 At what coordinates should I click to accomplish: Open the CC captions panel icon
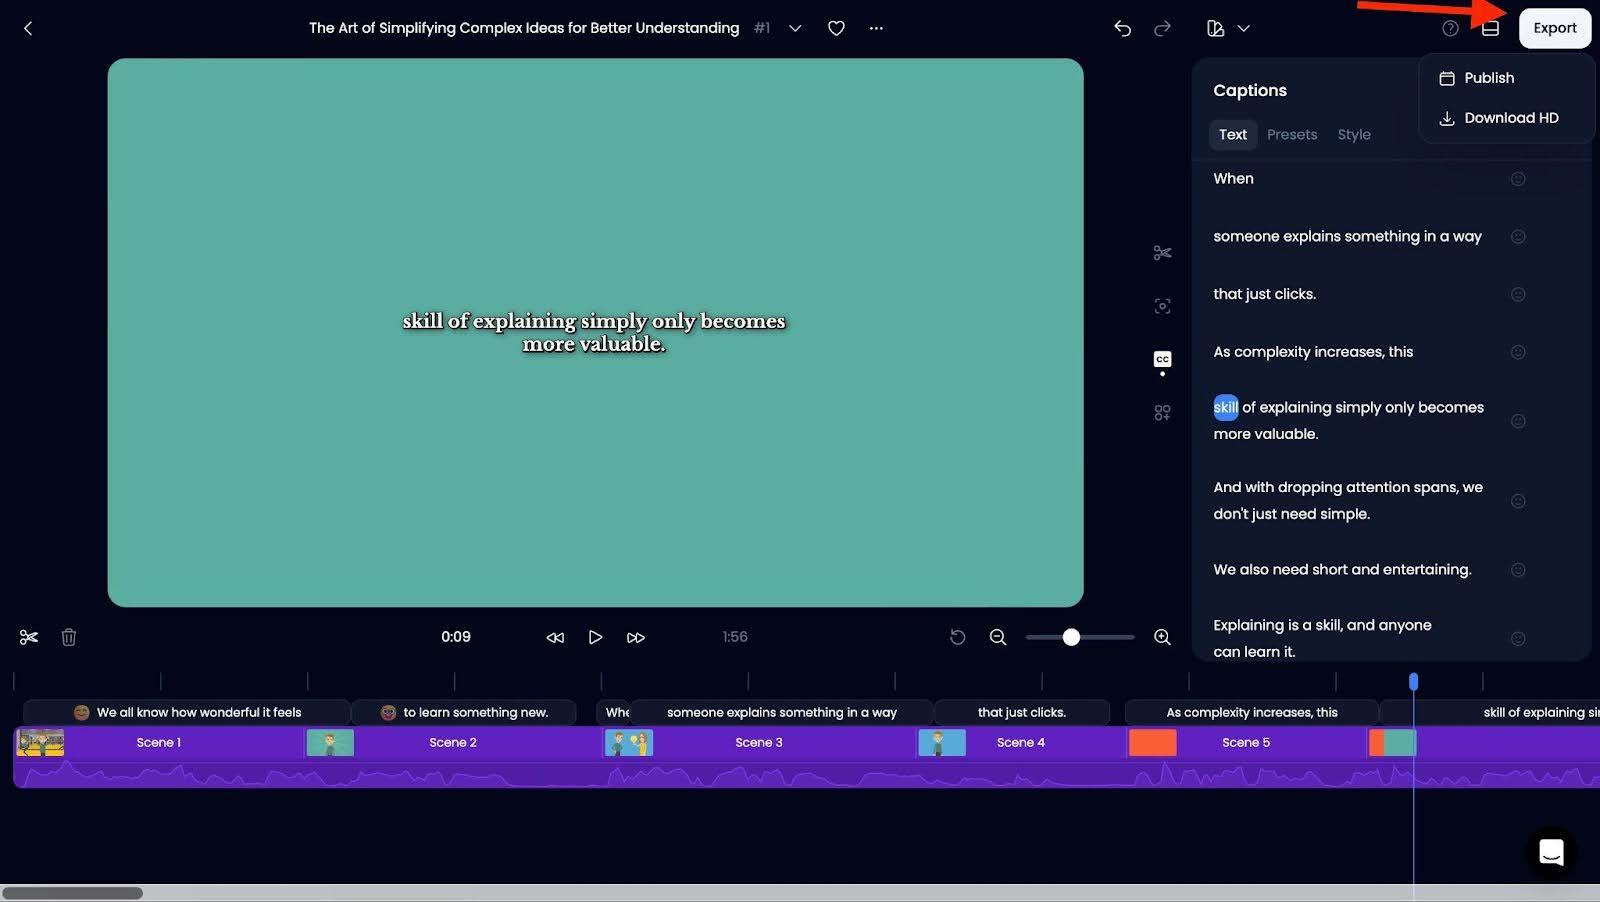[1162, 359]
